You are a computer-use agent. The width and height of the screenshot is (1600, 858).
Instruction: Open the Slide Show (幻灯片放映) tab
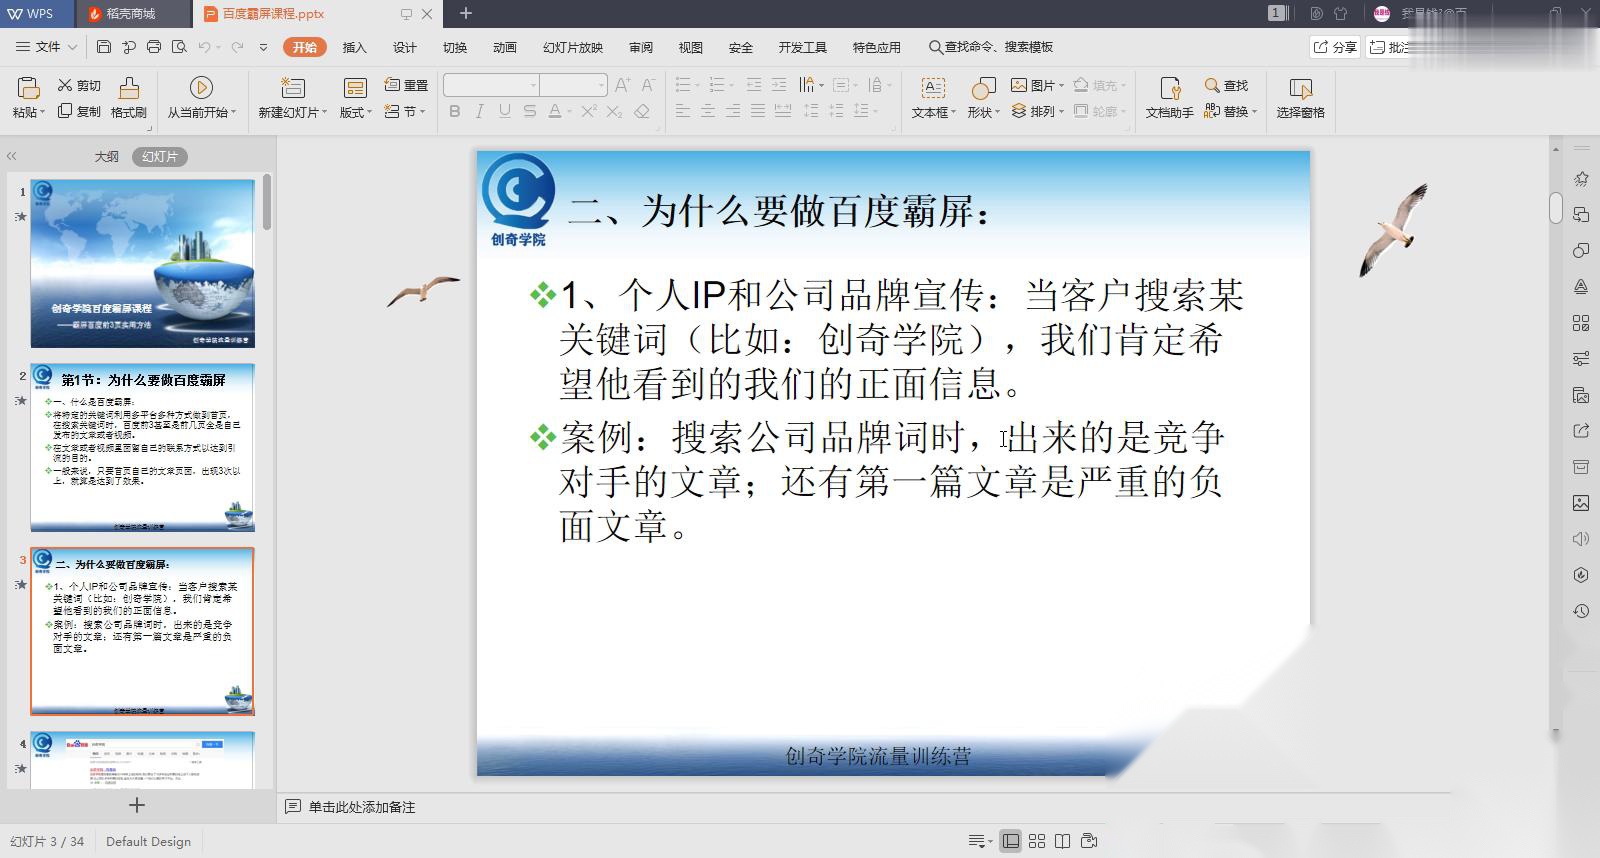click(x=573, y=47)
